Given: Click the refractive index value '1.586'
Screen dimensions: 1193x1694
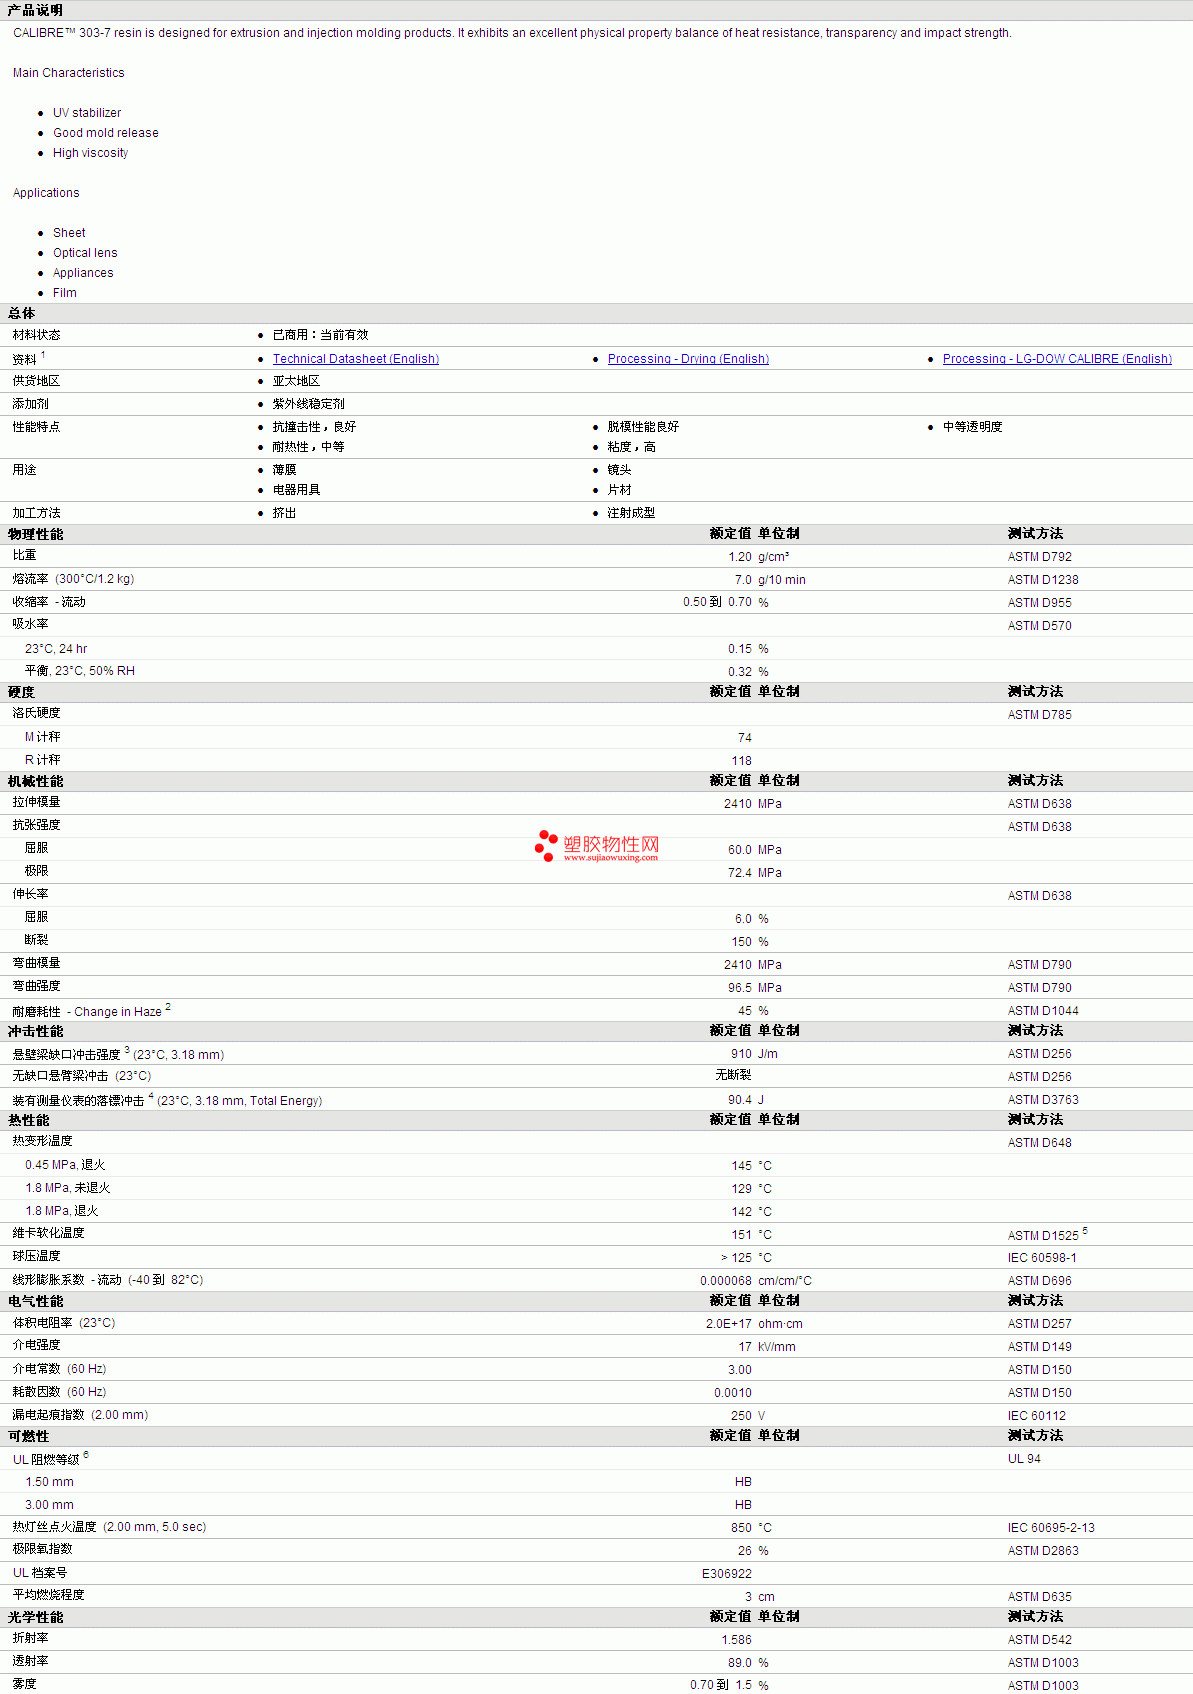Looking at the screenshot, I should 737,1640.
